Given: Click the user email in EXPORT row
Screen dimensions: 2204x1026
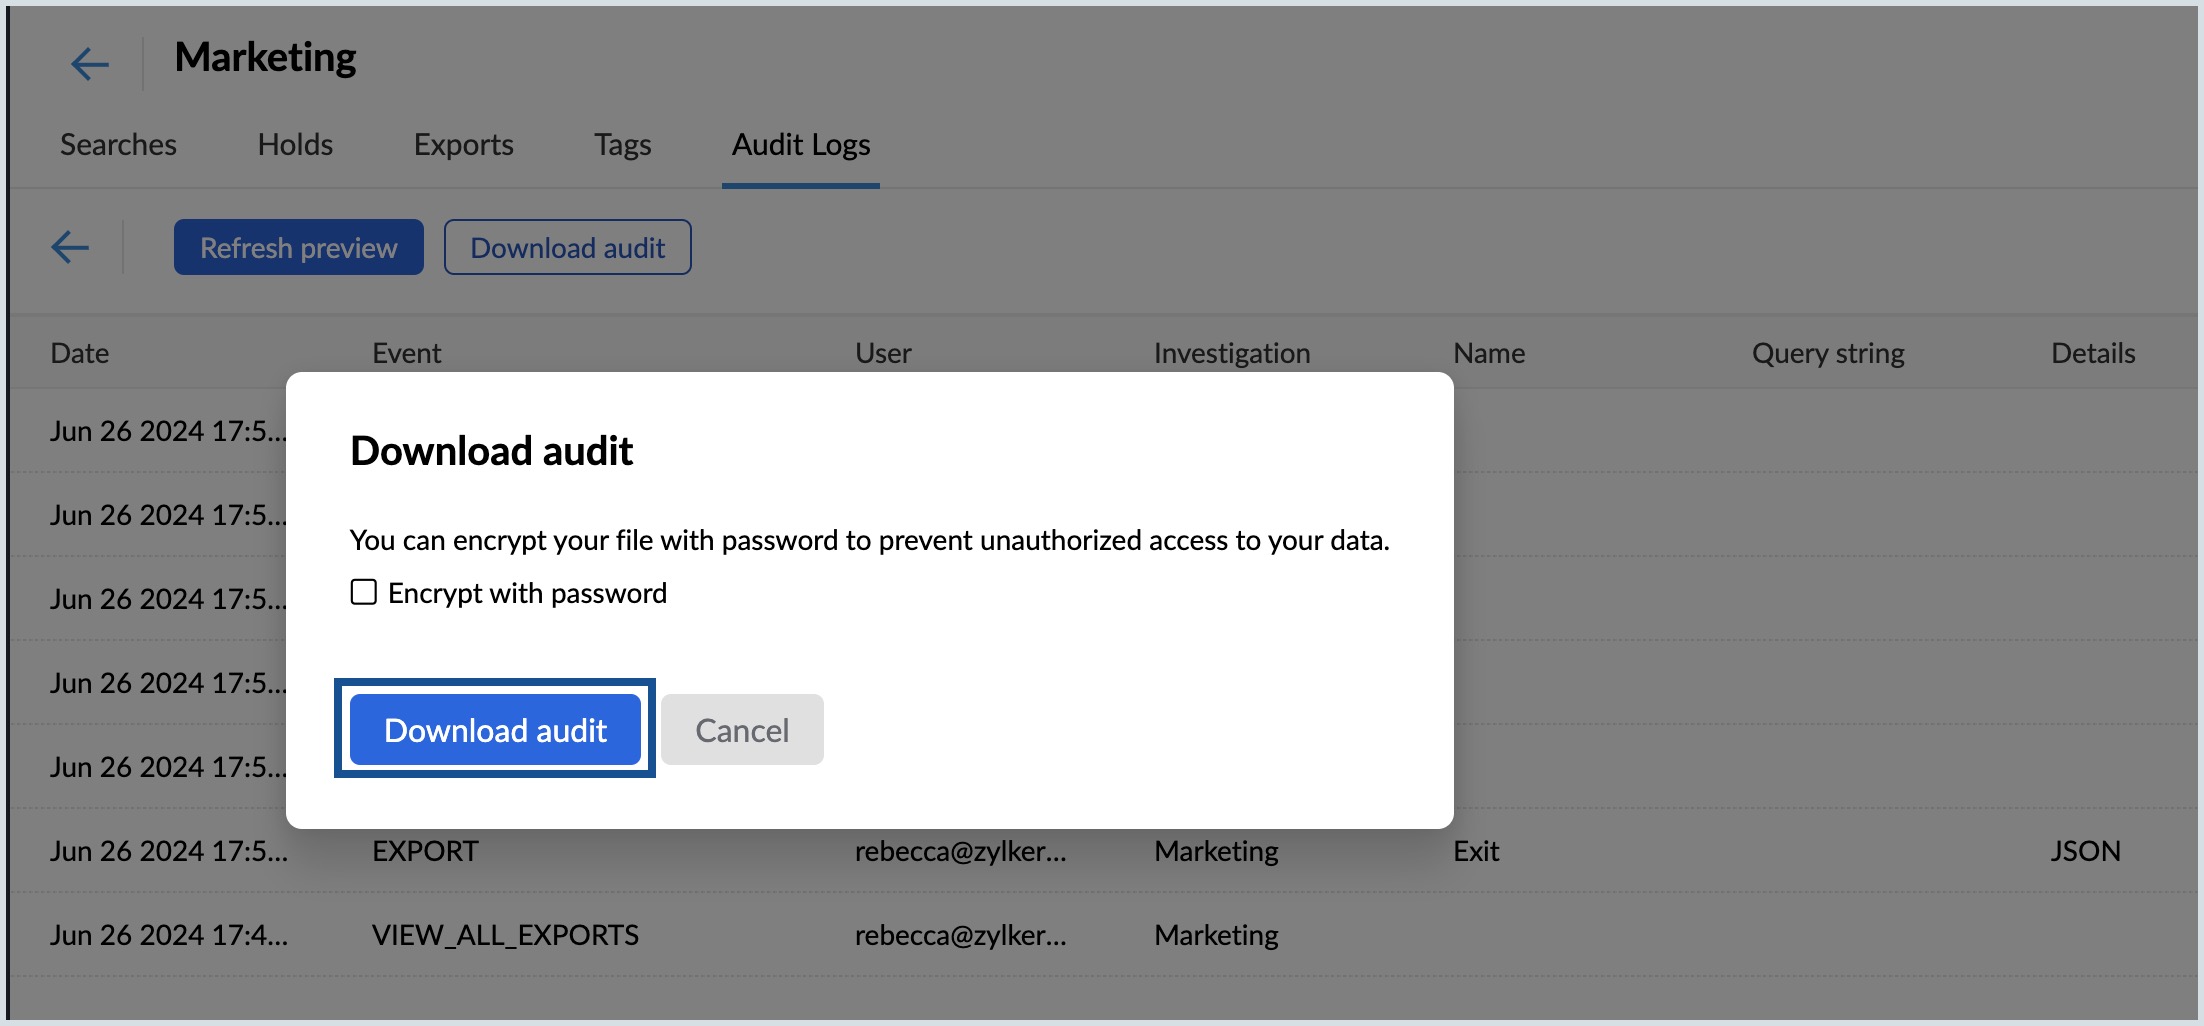Looking at the screenshot, I should 961,851.
